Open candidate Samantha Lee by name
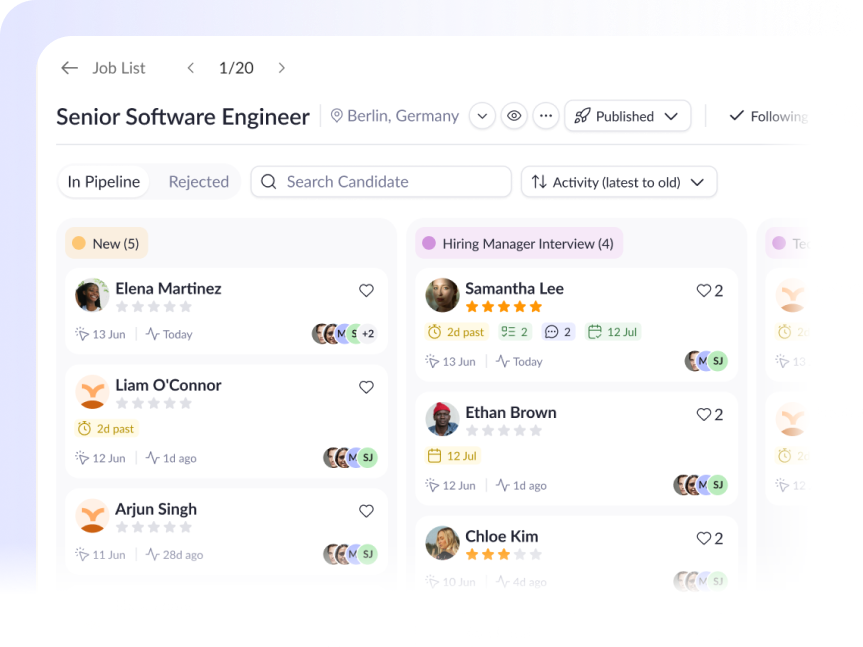 coord(515,289)
